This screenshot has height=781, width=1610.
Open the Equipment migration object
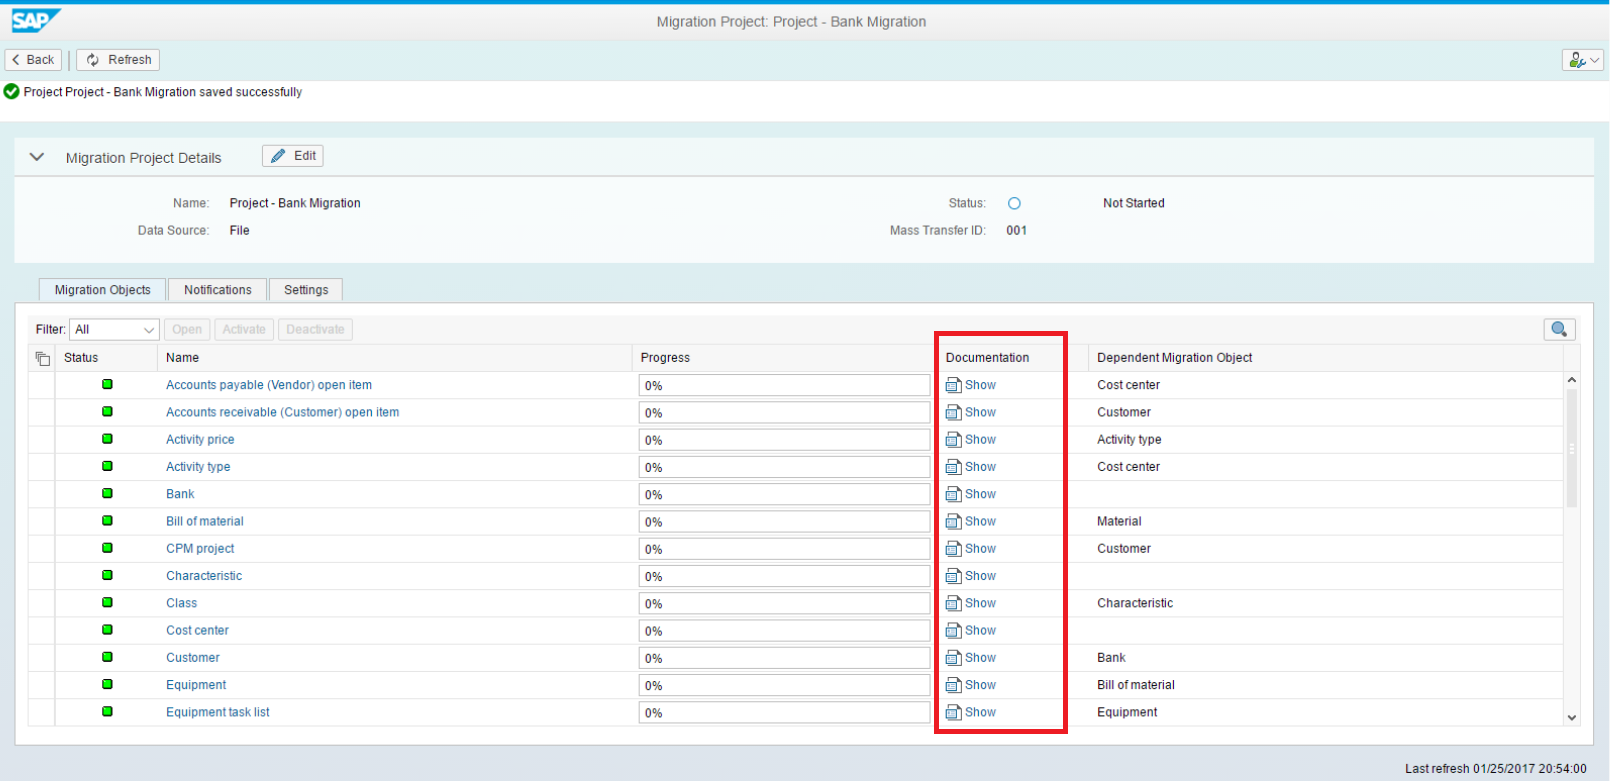tap(196, 685)
